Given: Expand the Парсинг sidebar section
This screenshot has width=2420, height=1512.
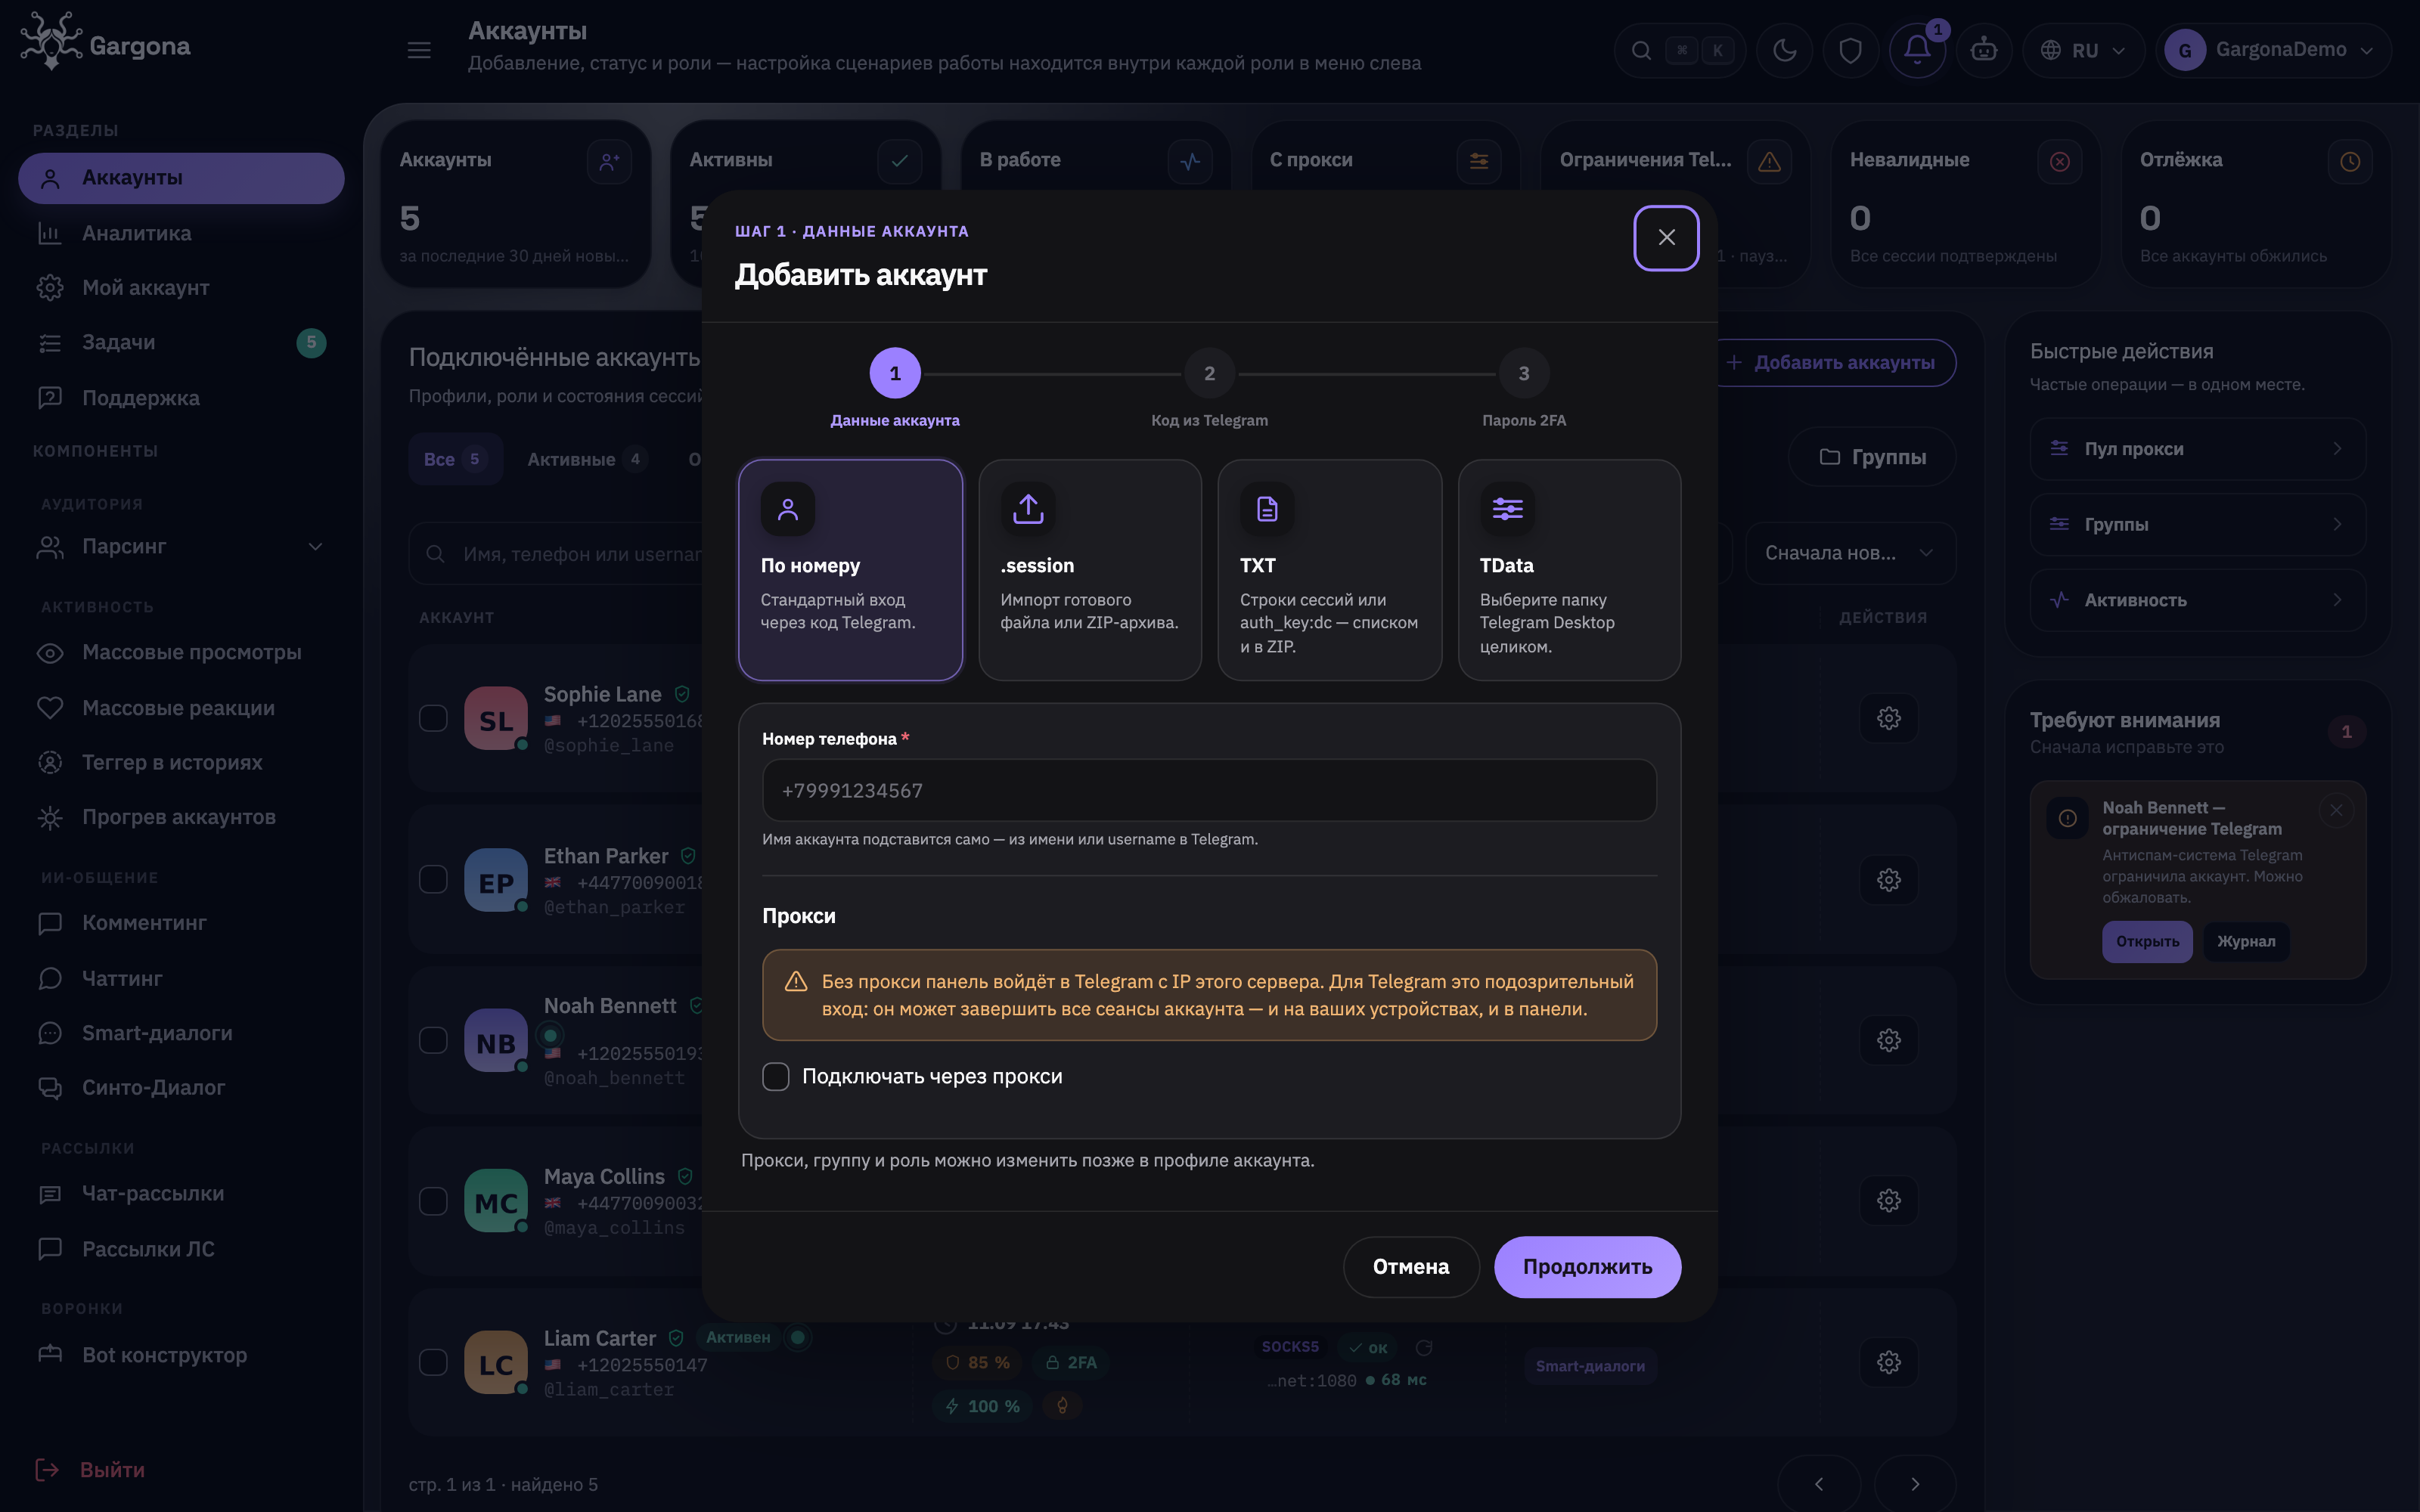Looking at the screenshot, I should coord(181,547).
